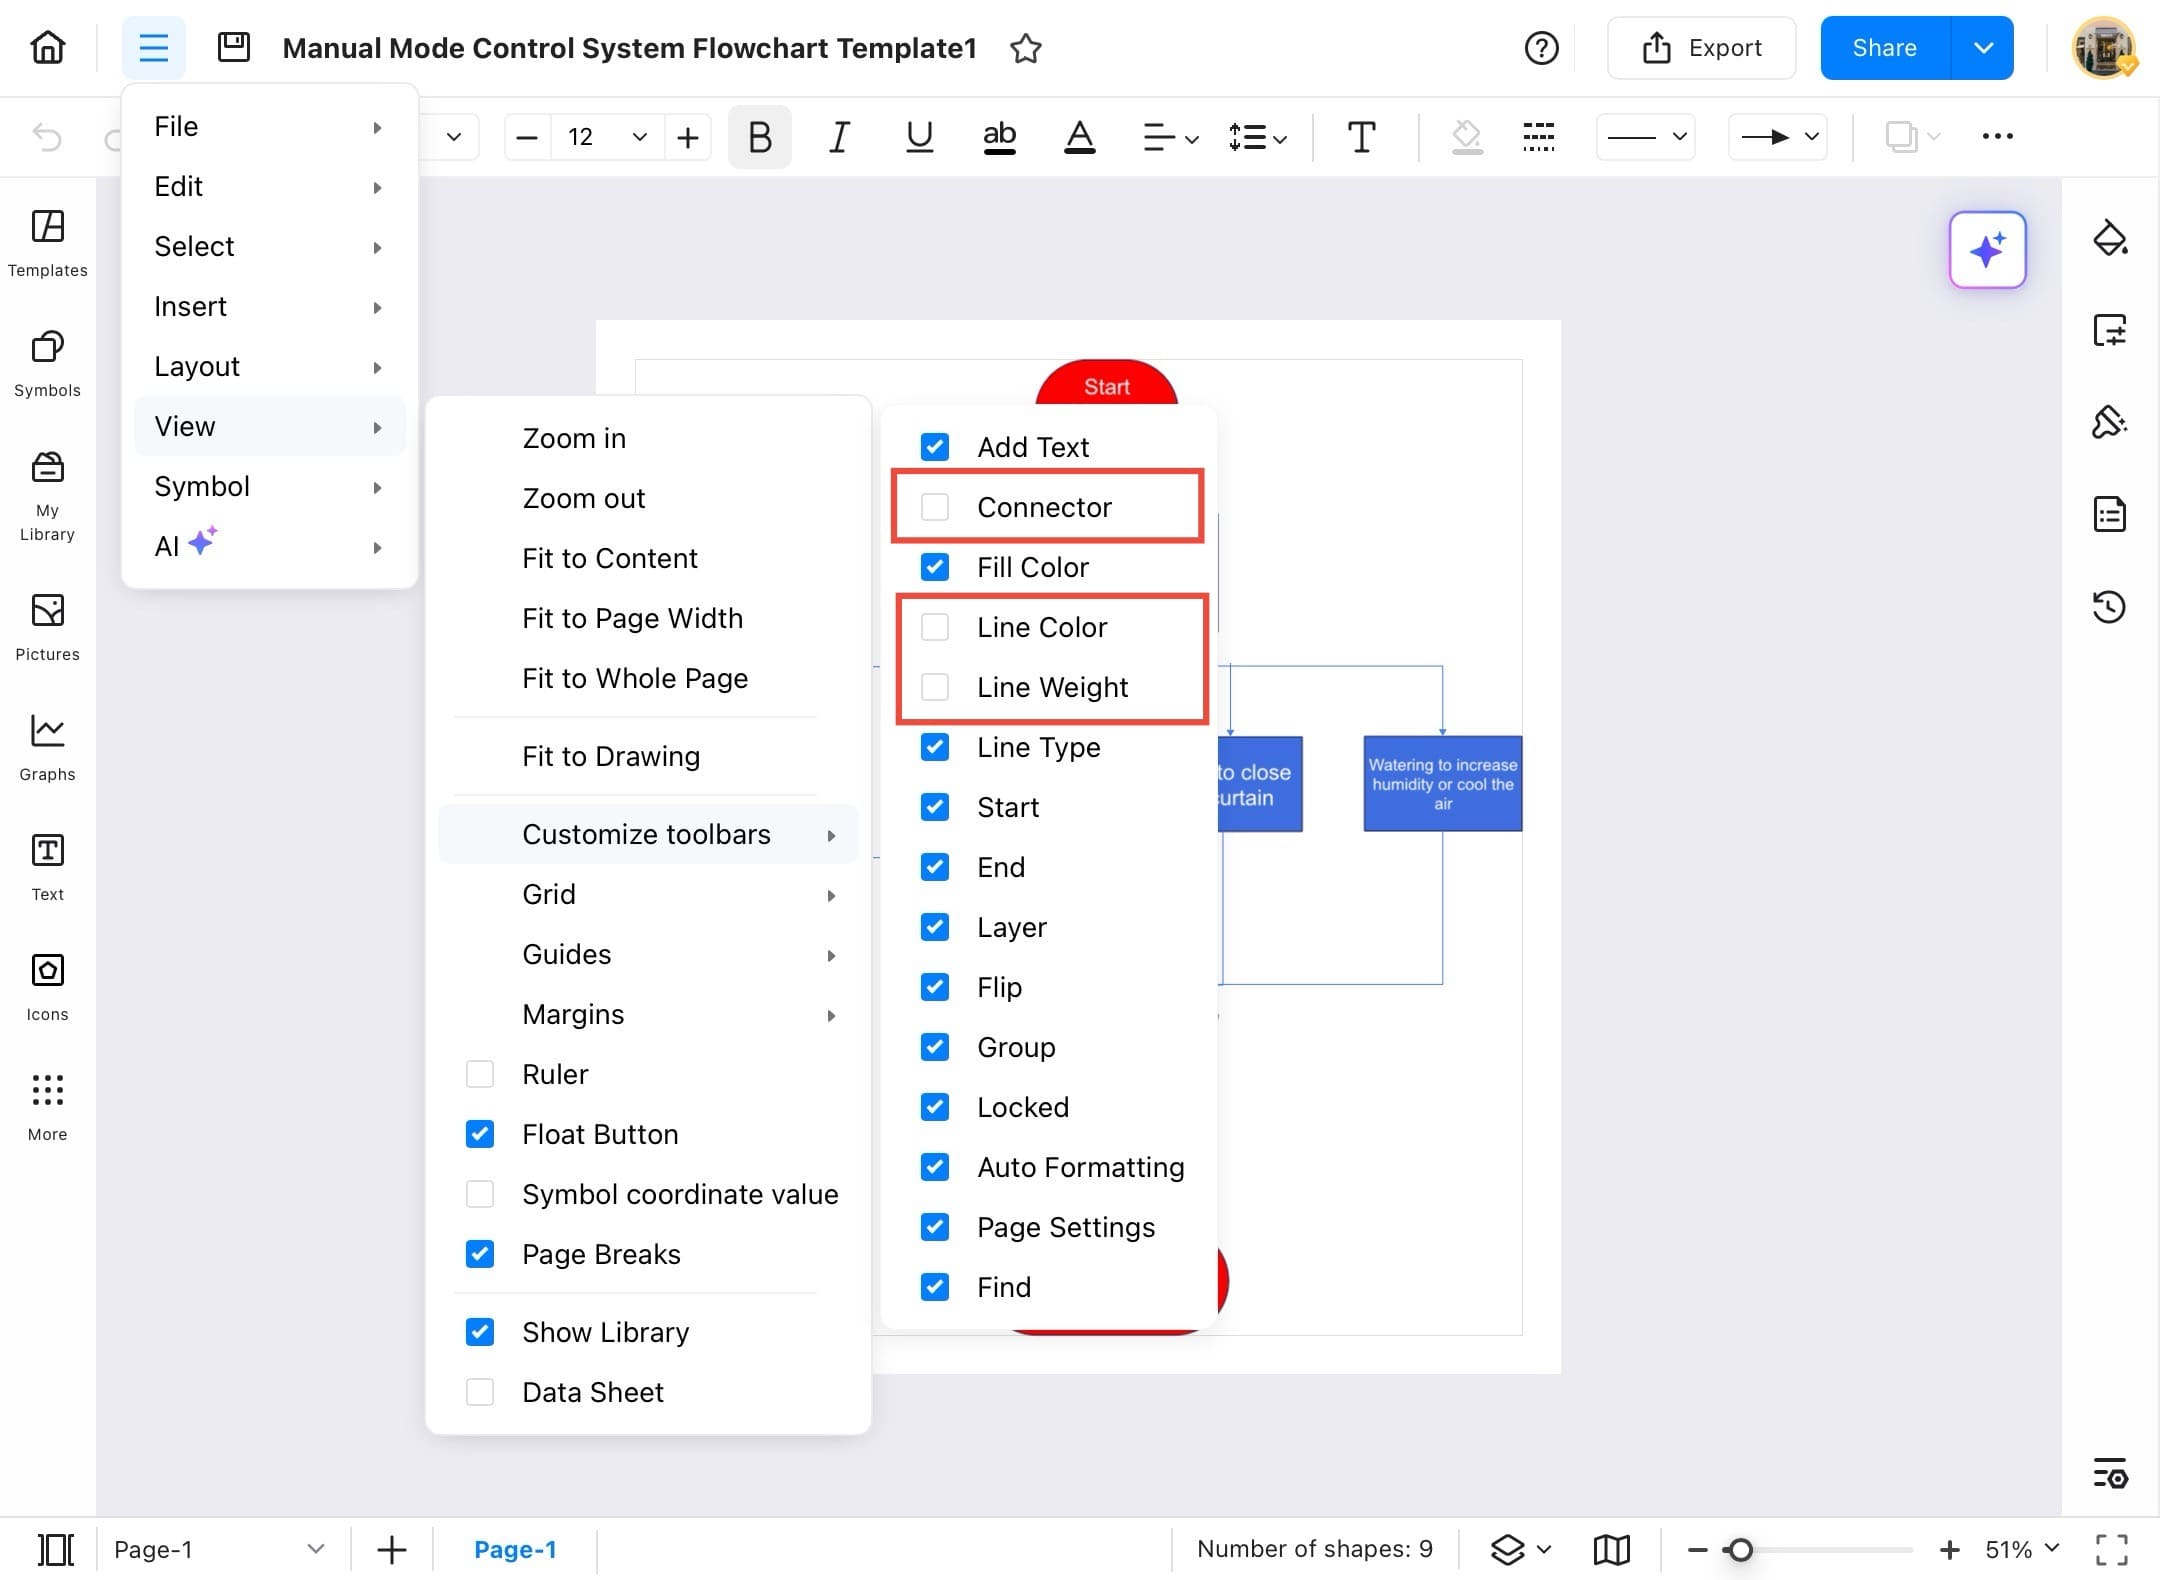Open the Symbols panel
Screen dimensions: 2160x1580
[46, 362]
